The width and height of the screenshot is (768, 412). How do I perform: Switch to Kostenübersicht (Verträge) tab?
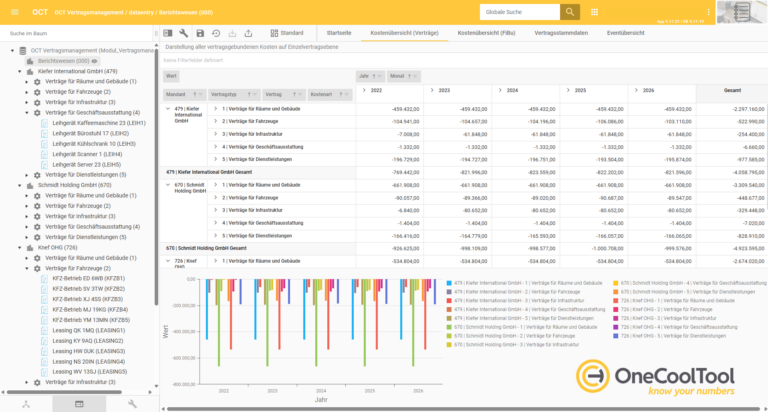click(x=405, y=33)
